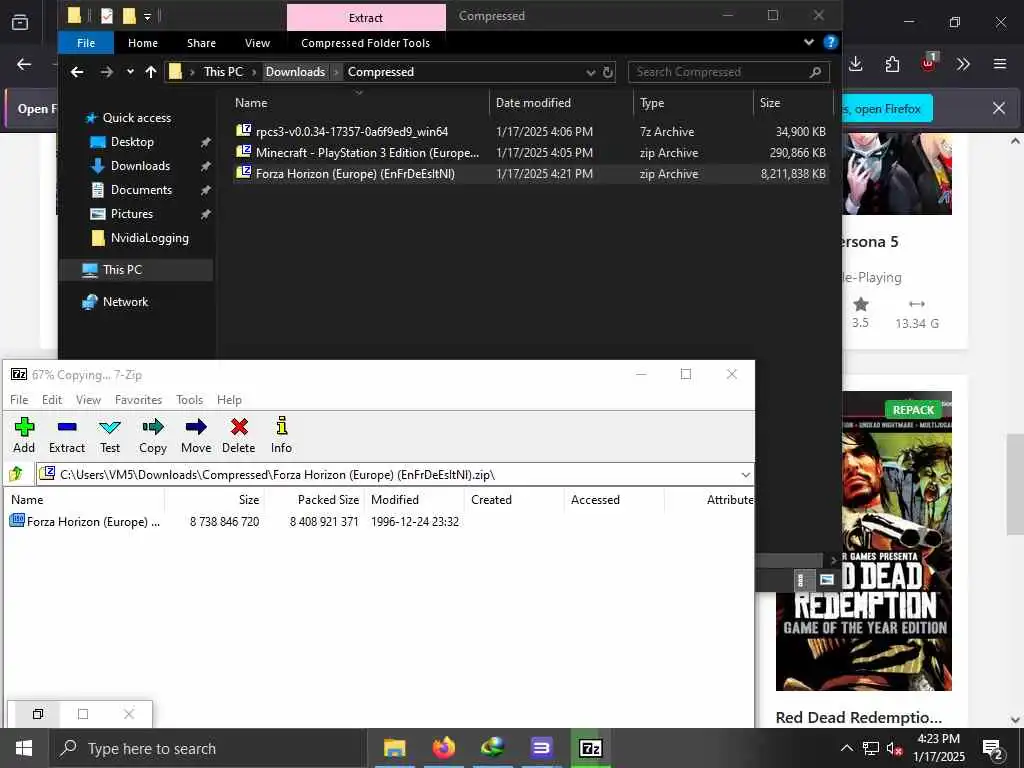Image resolution: width=1024 pixels, height=768 pixels.
Task: Click Windows Start button
Action: point(24,748)
